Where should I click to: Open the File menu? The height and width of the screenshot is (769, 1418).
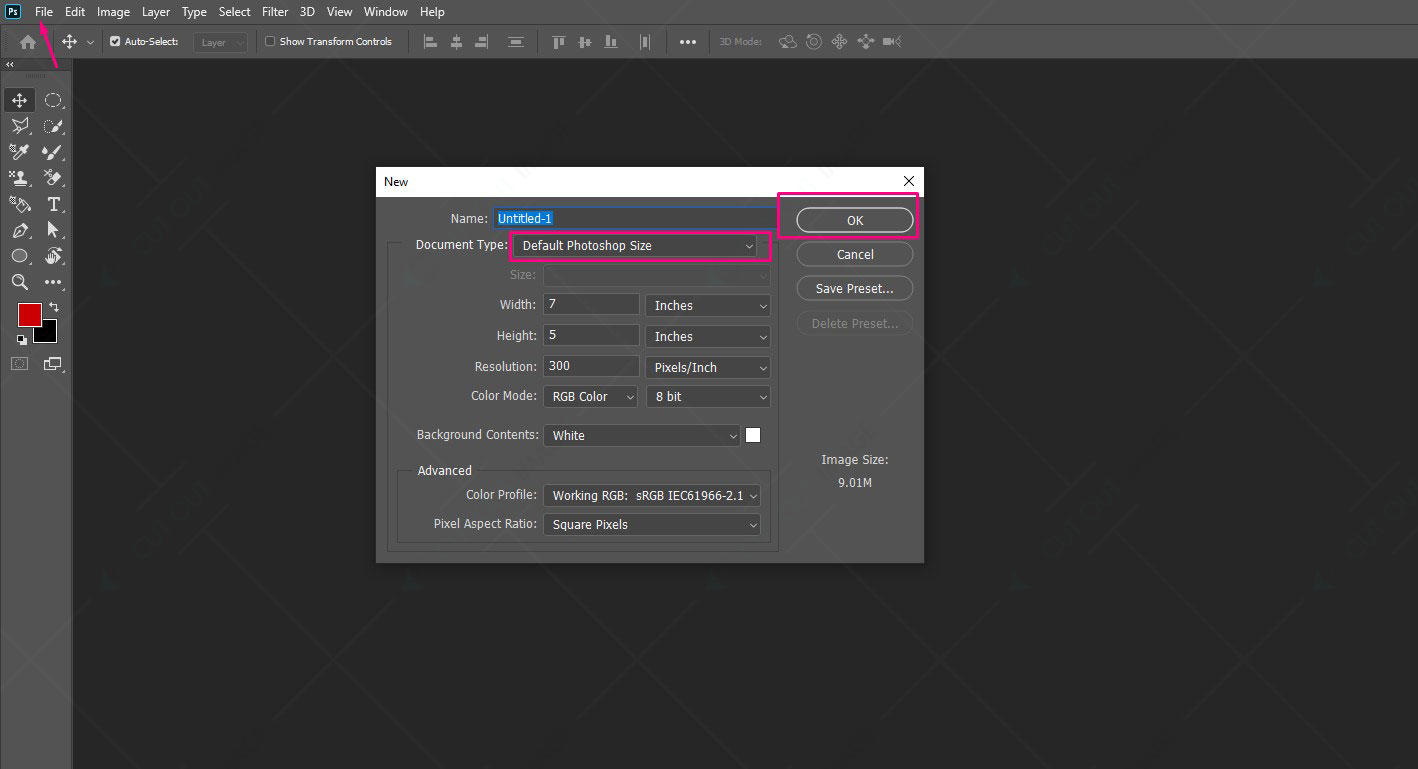[x=44, y=12]
